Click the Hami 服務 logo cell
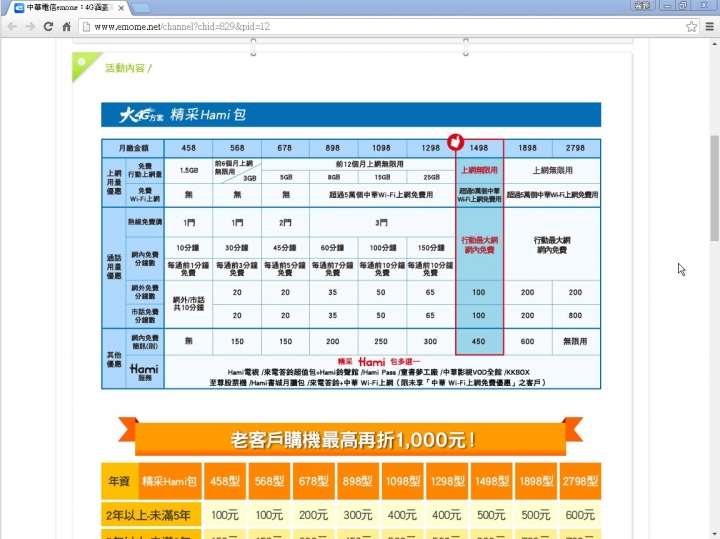Image resolution: width=720 pixels, height=539 pixels. click(x=144, y=372)
